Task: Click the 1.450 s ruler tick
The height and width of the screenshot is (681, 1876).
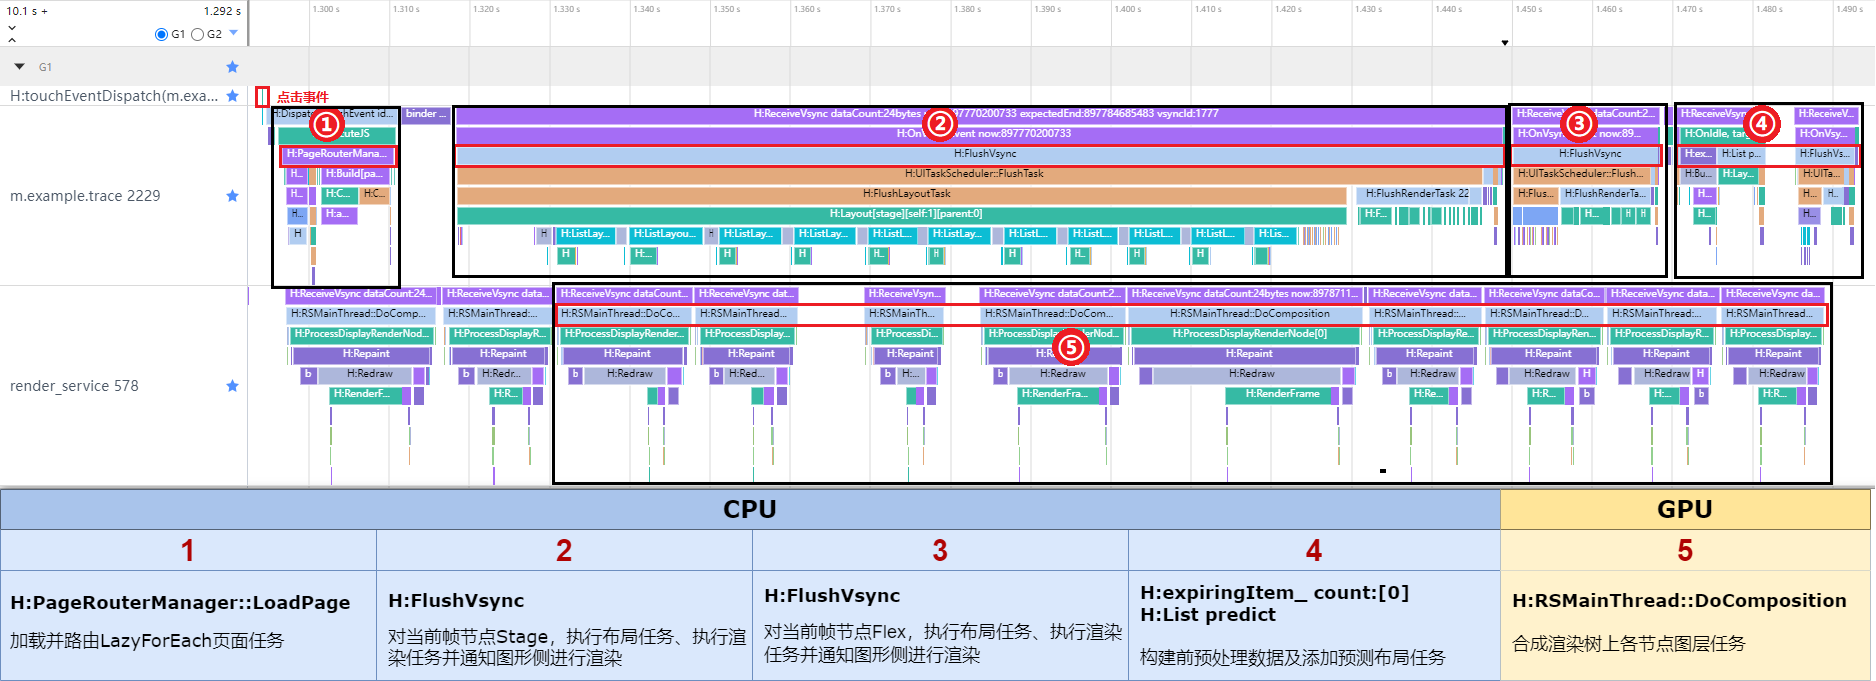Action: (1527, 9)
